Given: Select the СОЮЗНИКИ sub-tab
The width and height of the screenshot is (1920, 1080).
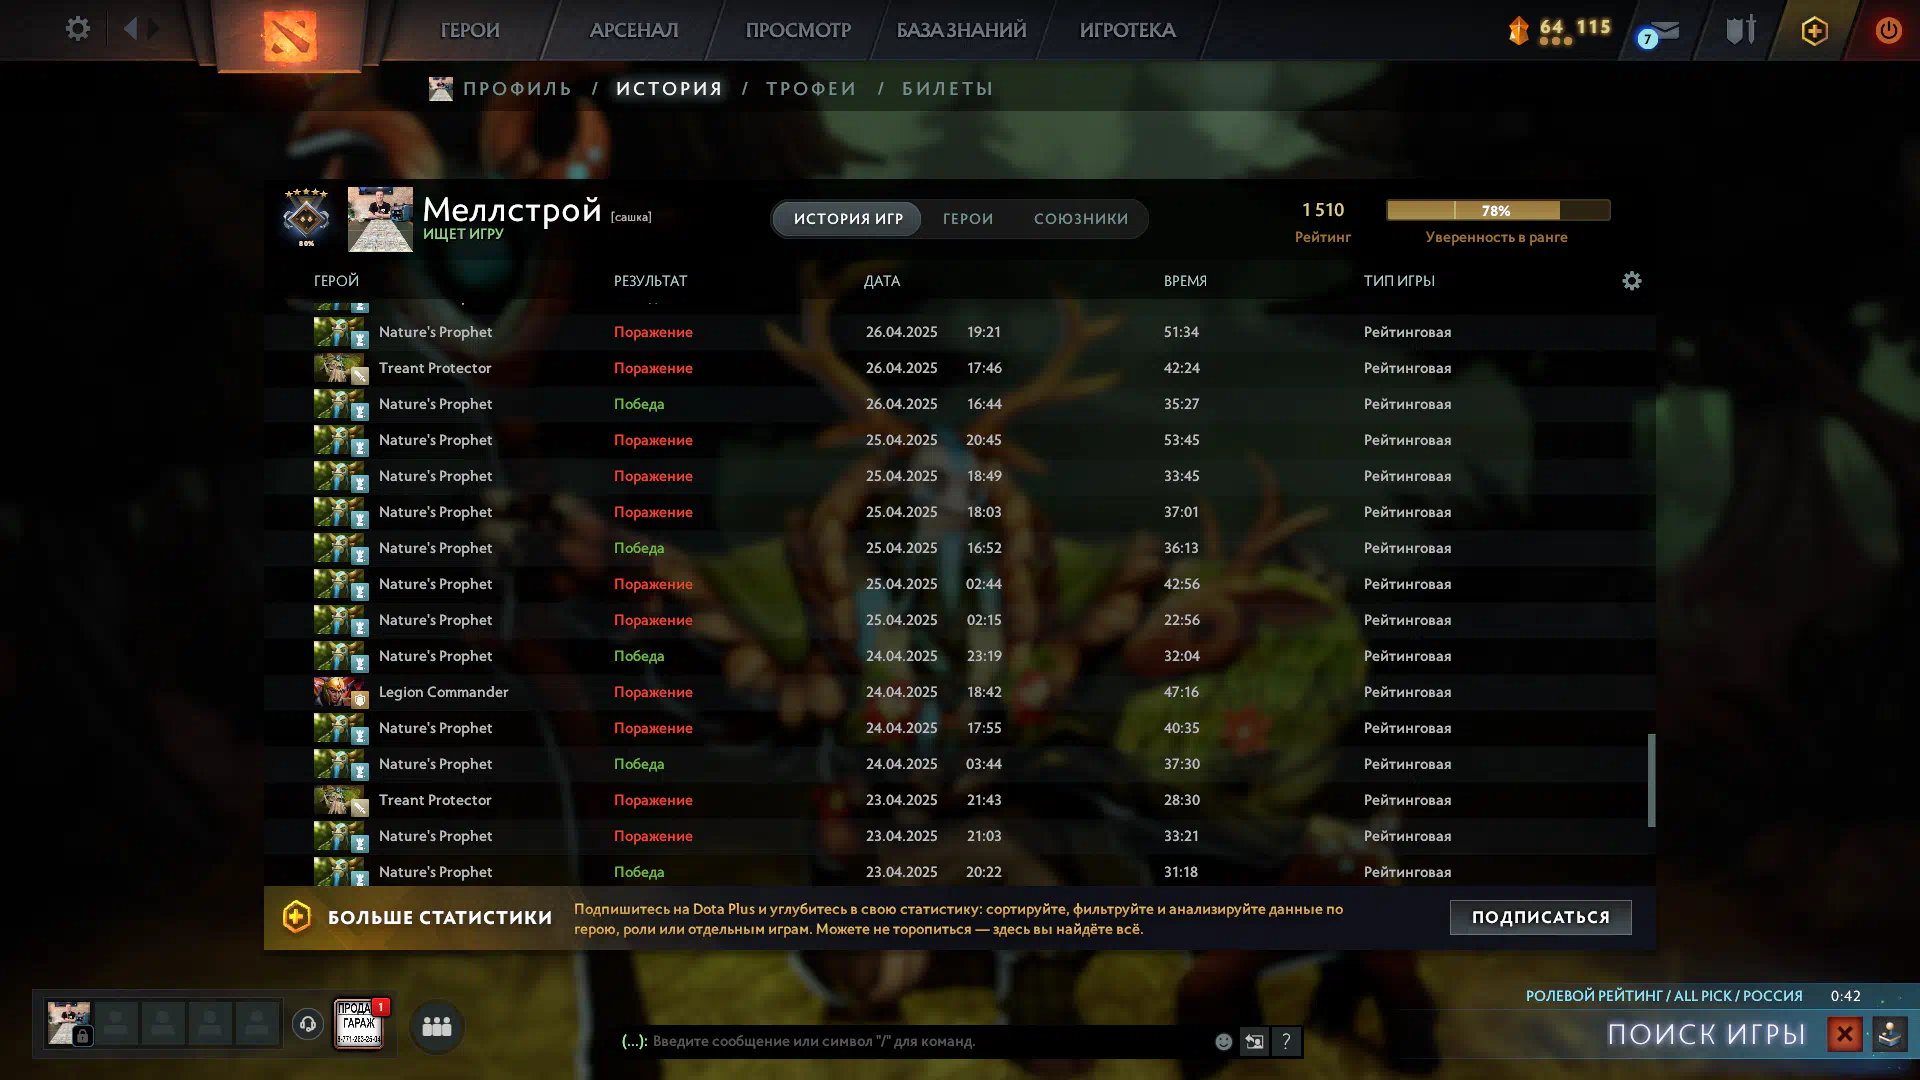Looking at the screenshot, I should tap(1081, 219).
